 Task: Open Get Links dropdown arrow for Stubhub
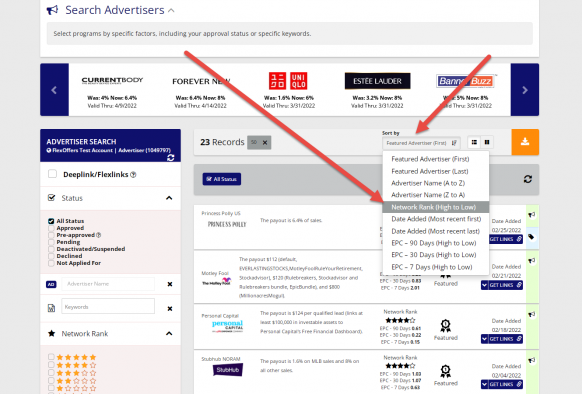[484, 384]
